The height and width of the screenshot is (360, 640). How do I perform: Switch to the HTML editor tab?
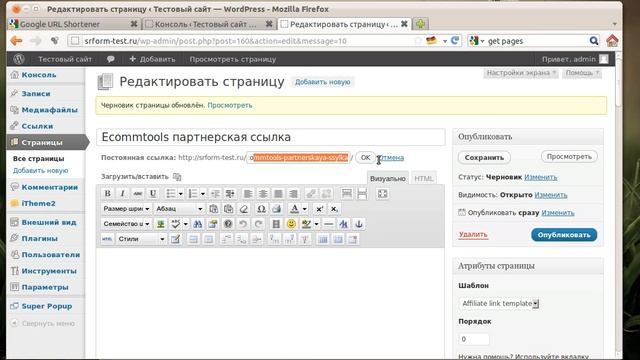pos(423,178)
